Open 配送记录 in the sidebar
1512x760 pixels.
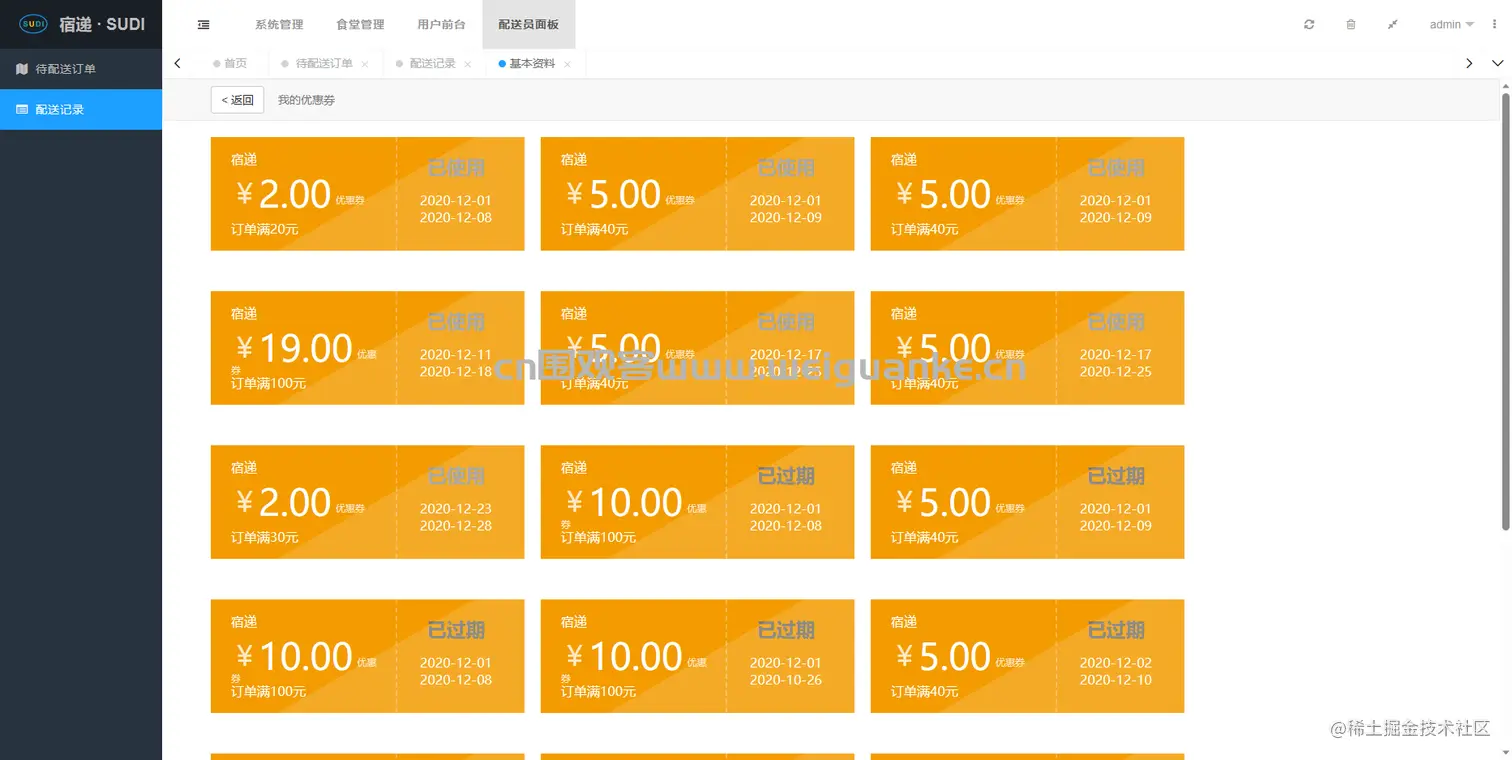81,109
